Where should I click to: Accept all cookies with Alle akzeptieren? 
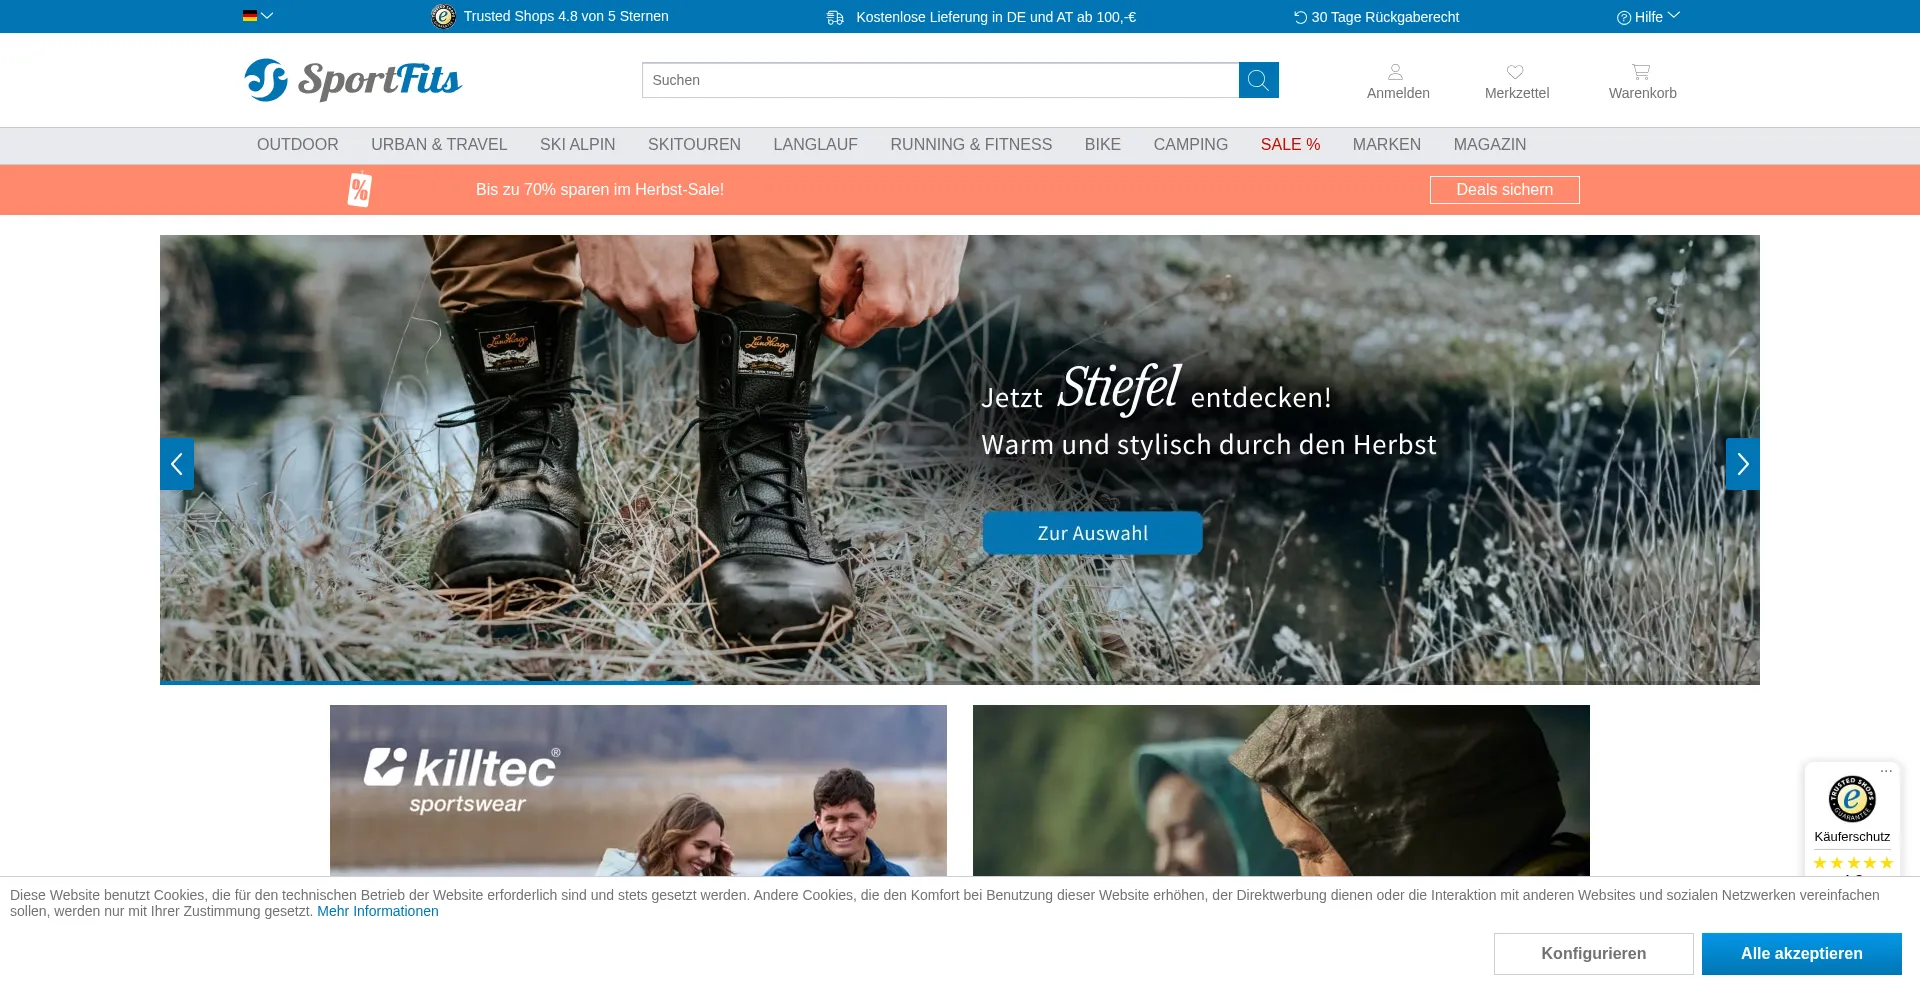(x=1801, y=954)
